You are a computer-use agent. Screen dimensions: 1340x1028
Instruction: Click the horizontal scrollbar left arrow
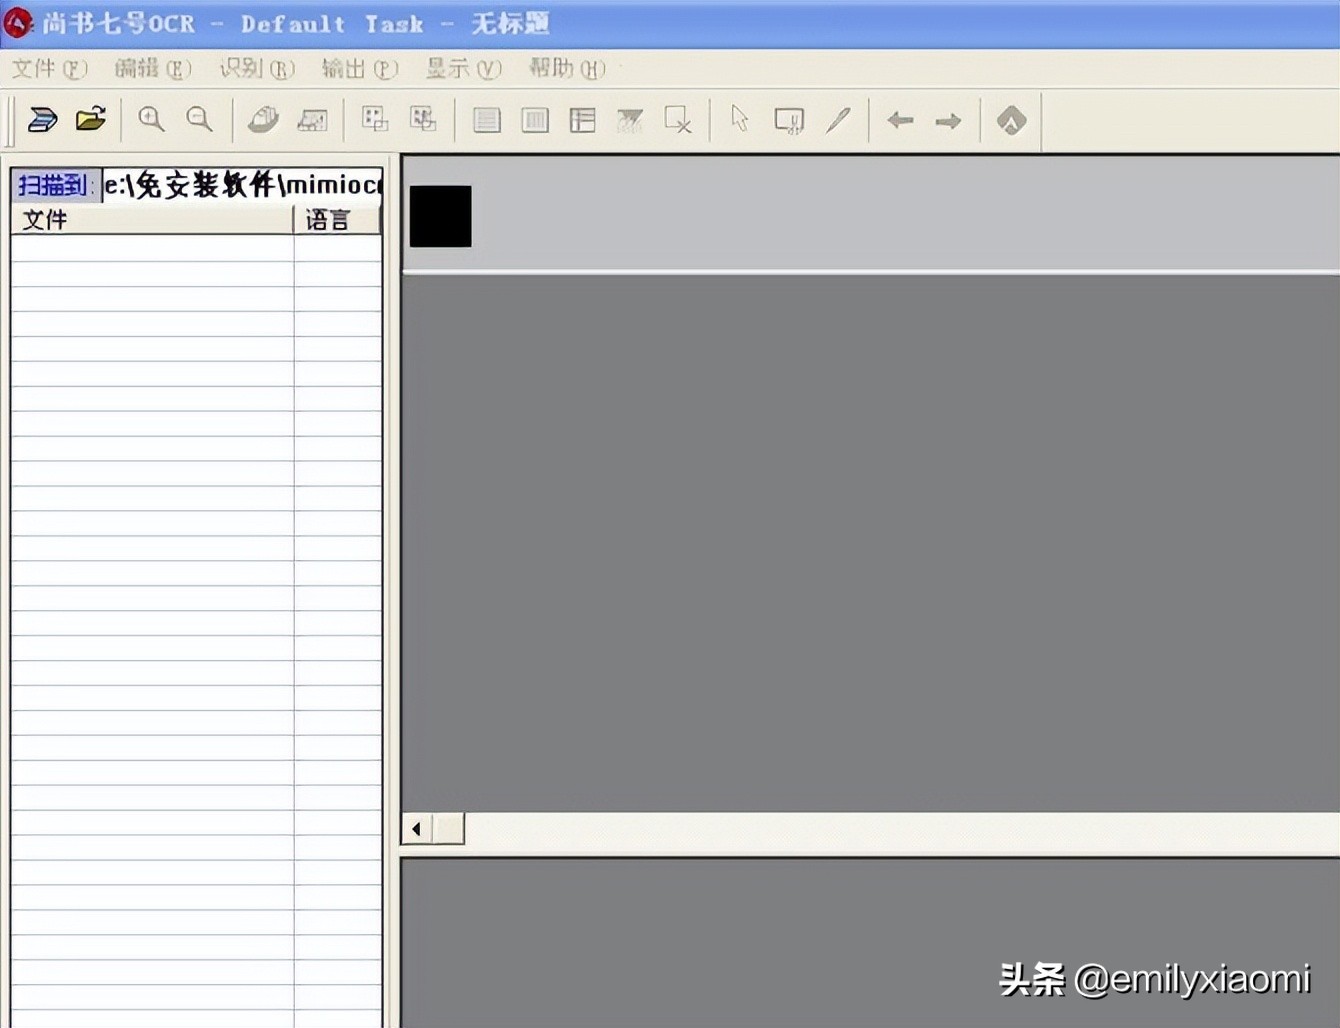[416, 829]
